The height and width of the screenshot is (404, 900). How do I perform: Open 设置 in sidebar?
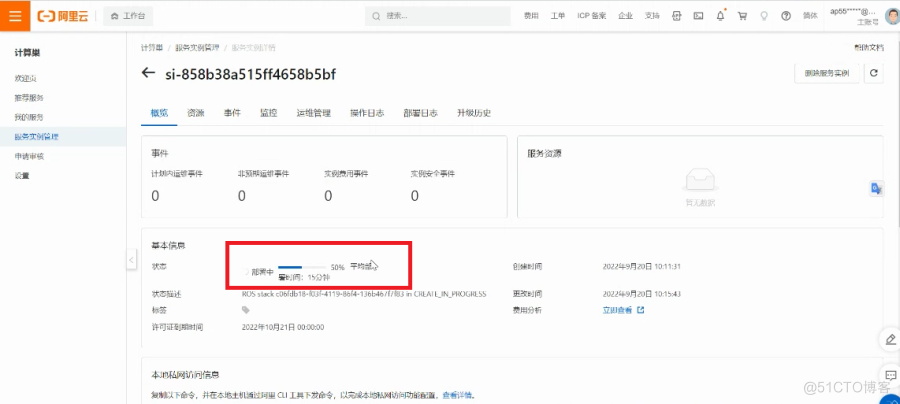(x=22, y=176)
